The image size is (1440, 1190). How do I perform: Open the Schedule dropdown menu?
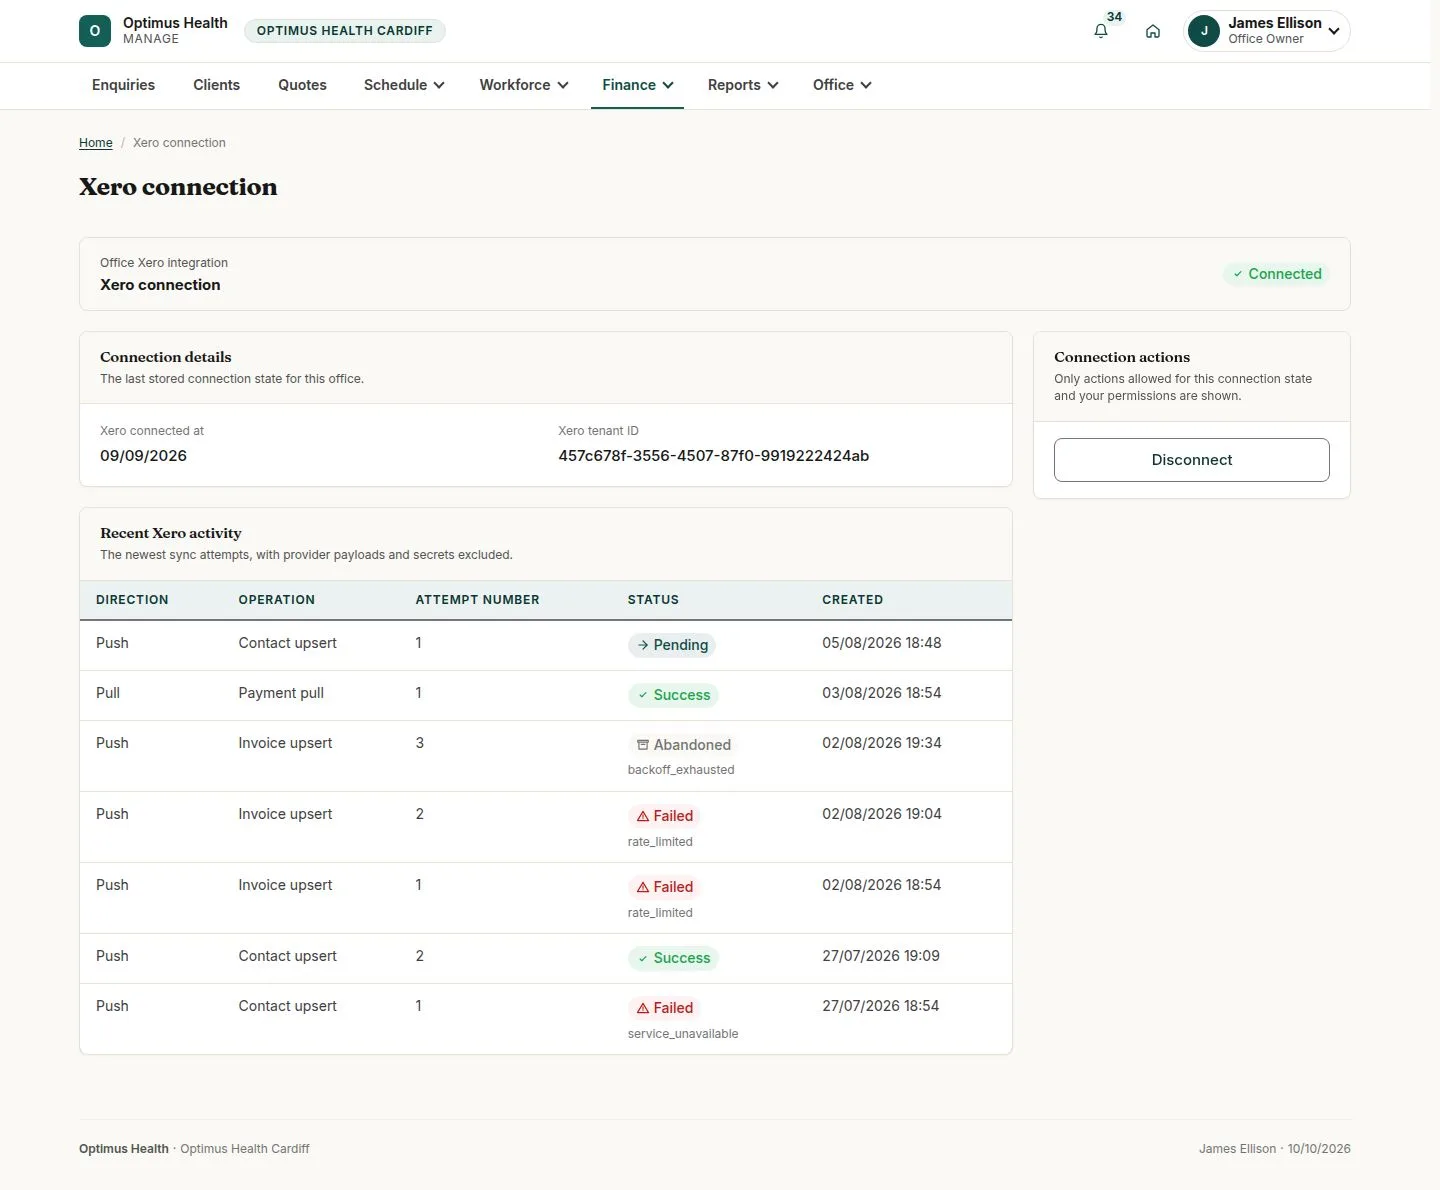(404, 85)
